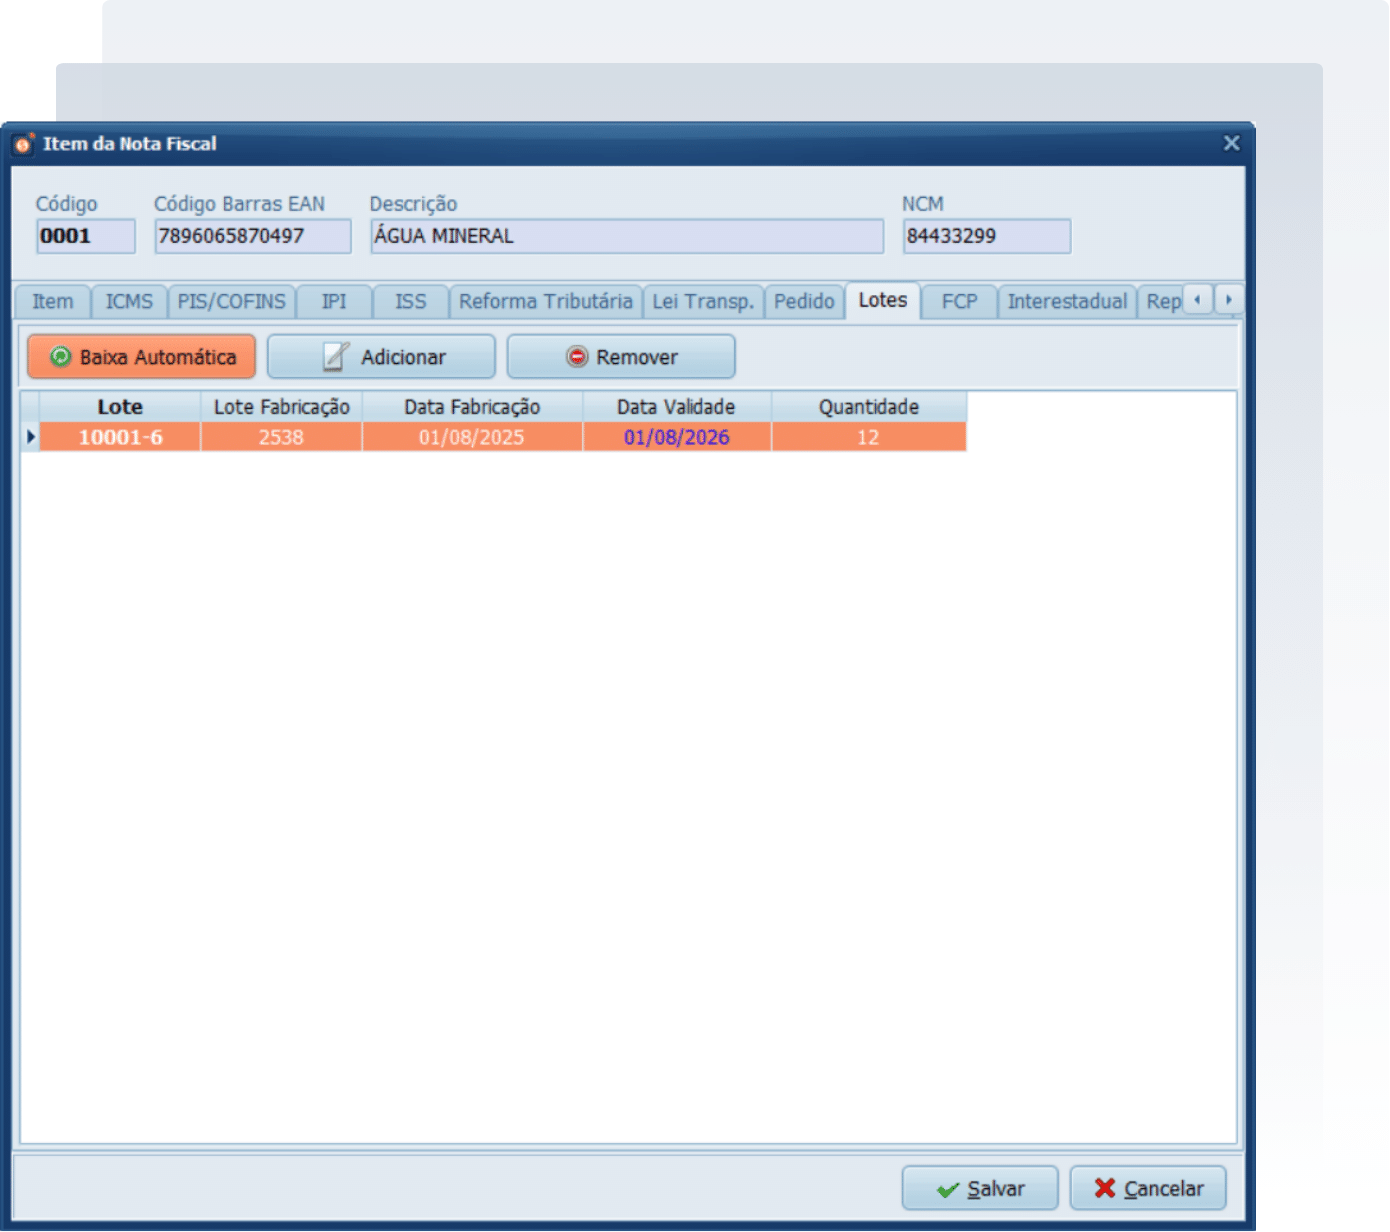Click the Adicionar notepad pencil icon
1390x1232 pixels.
click(336, 357)
